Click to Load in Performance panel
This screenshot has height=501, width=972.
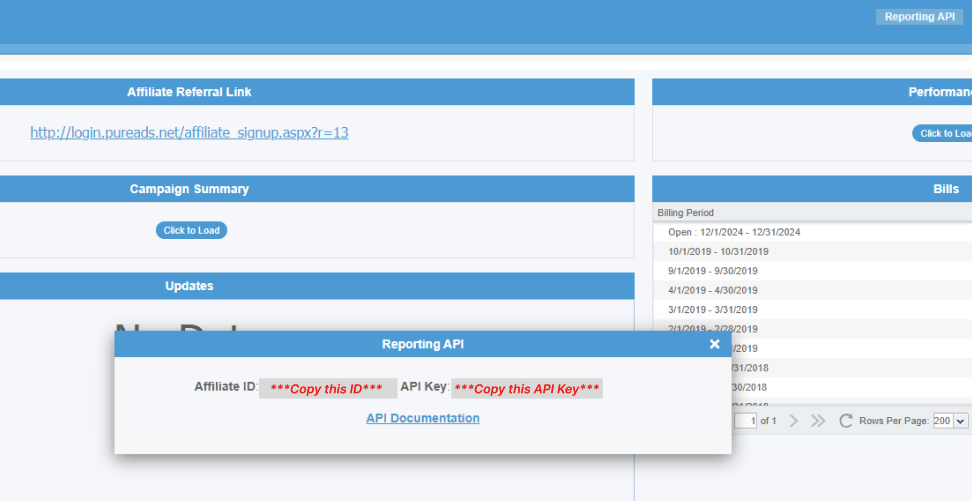click(943, 133)
